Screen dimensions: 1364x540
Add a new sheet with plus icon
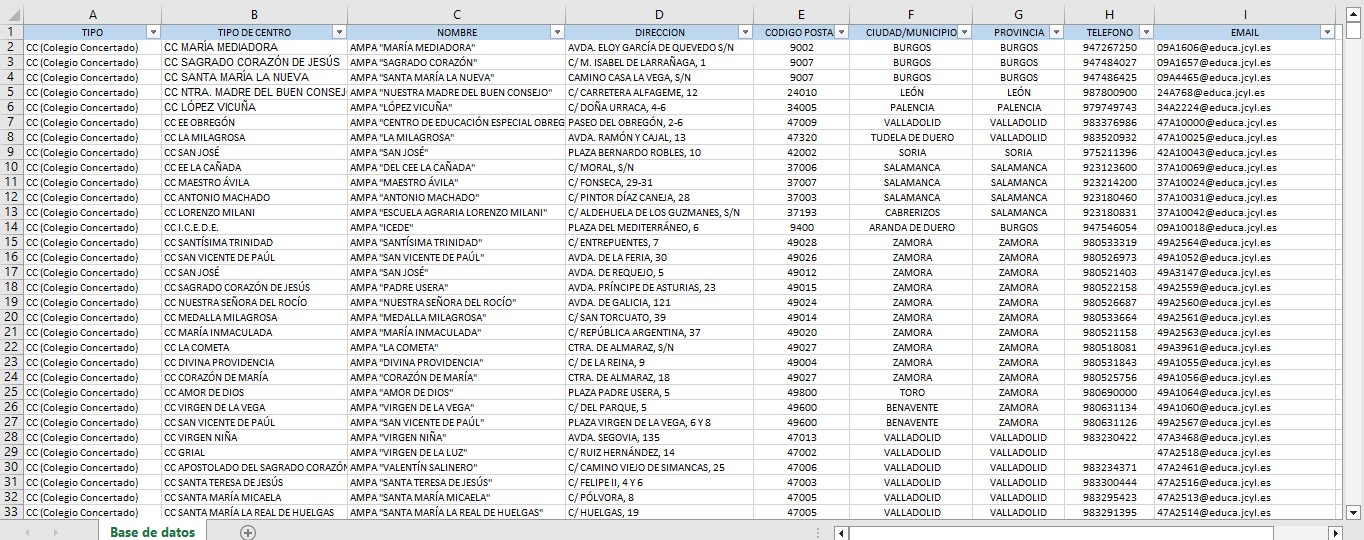248,532
